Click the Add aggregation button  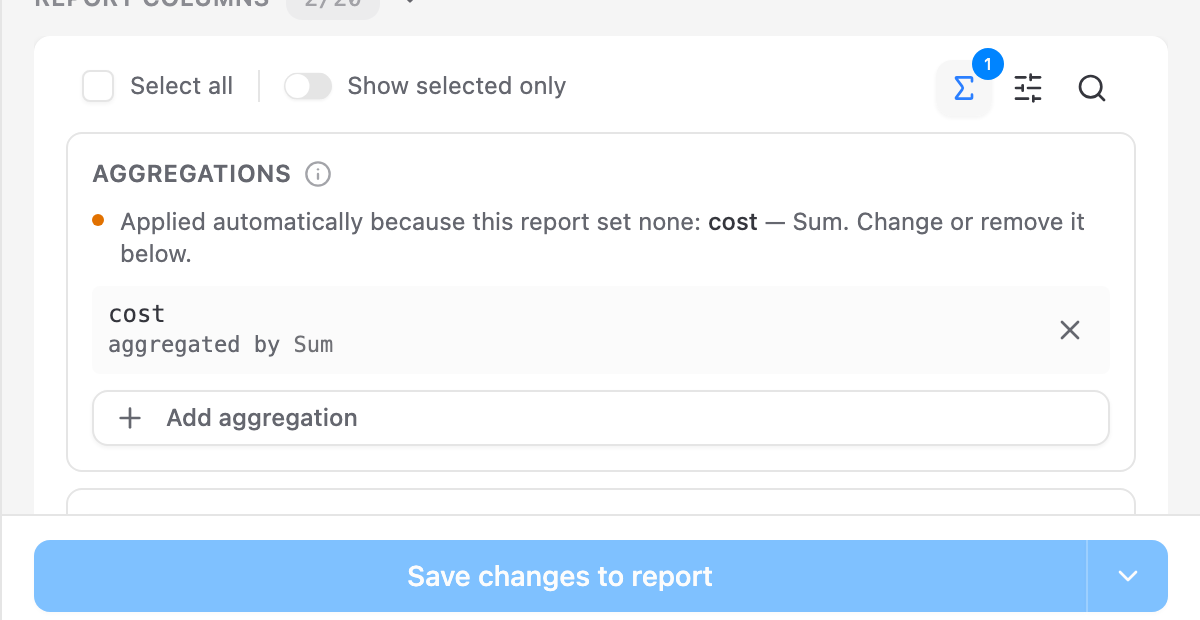click(601, 418)
